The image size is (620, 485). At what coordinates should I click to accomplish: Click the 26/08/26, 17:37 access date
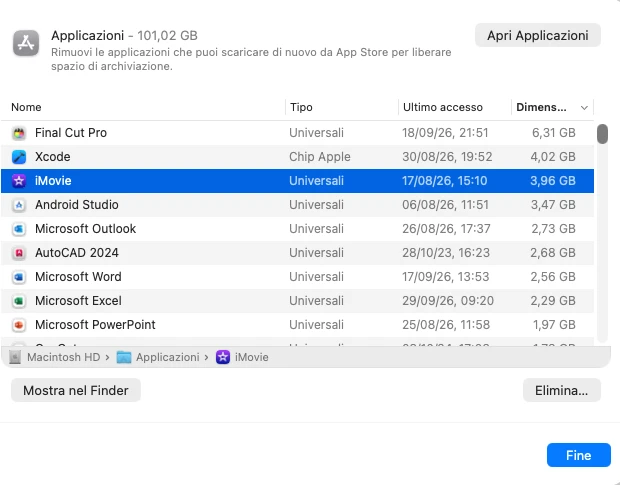(446, 229)
